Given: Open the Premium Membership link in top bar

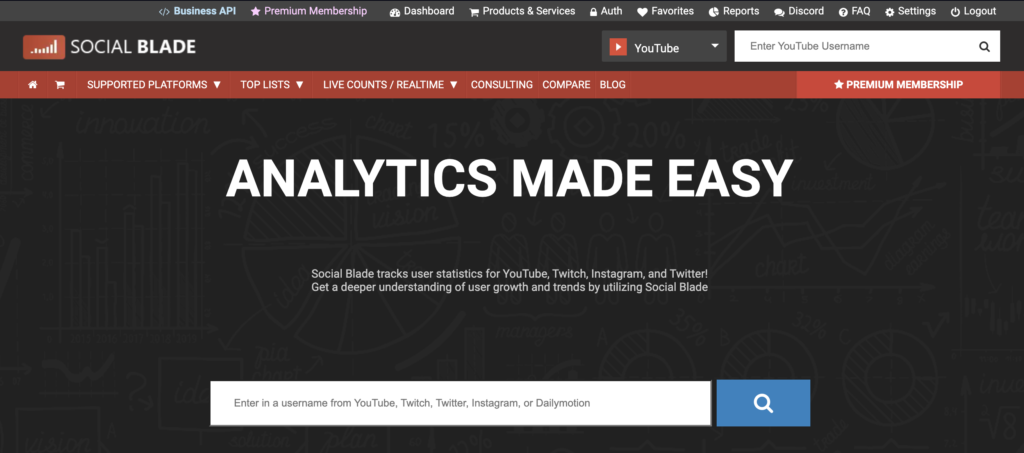Looking at the screenshot, I should tap(309, 11).
